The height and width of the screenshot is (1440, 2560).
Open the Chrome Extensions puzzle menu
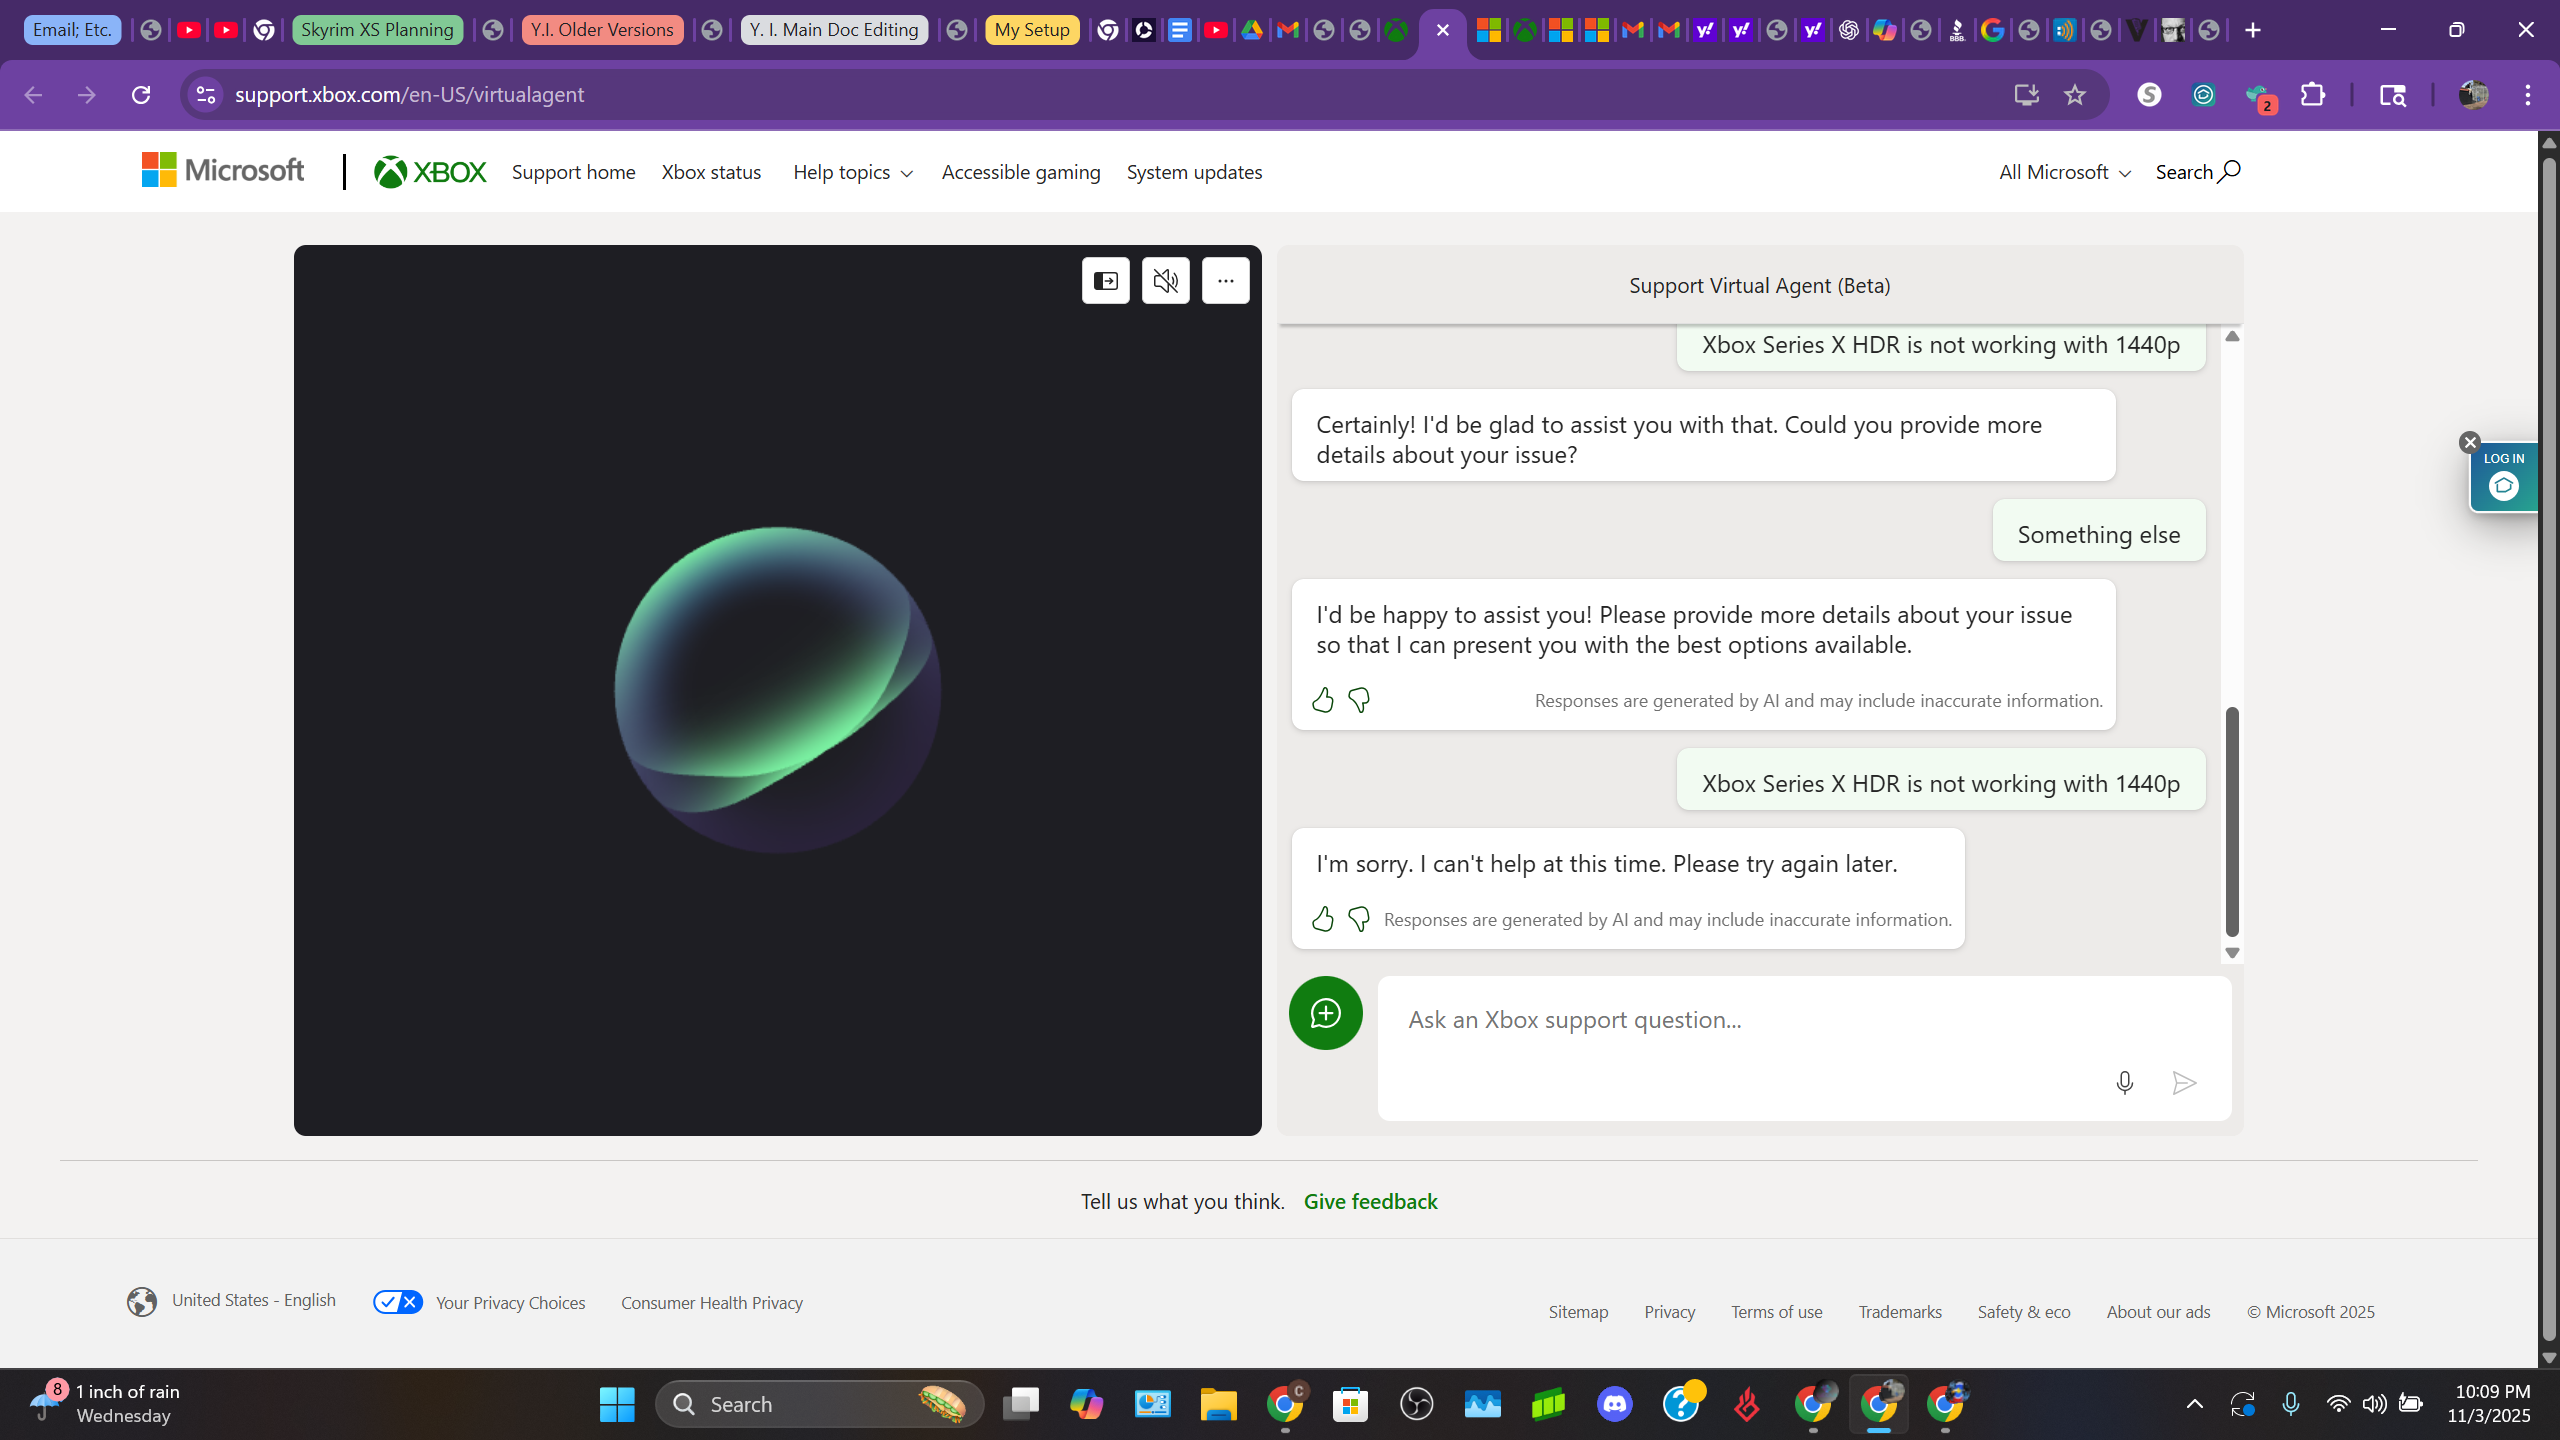coord(2313,94)
